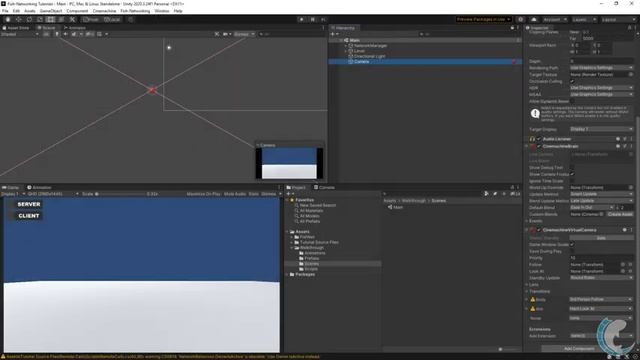The image size is (640, 360).
Task: Click the CLIENT button in Game view
Action: tap(29, 216)
